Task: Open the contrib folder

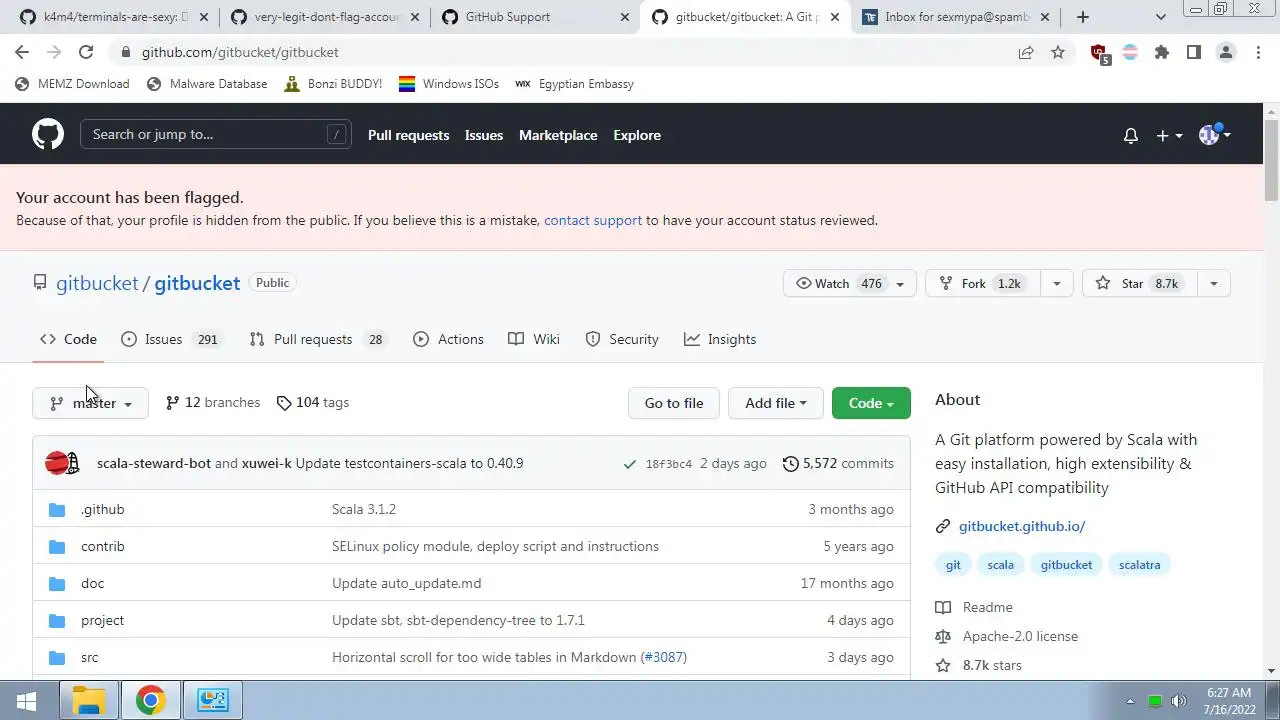Action: pos(103,546)
